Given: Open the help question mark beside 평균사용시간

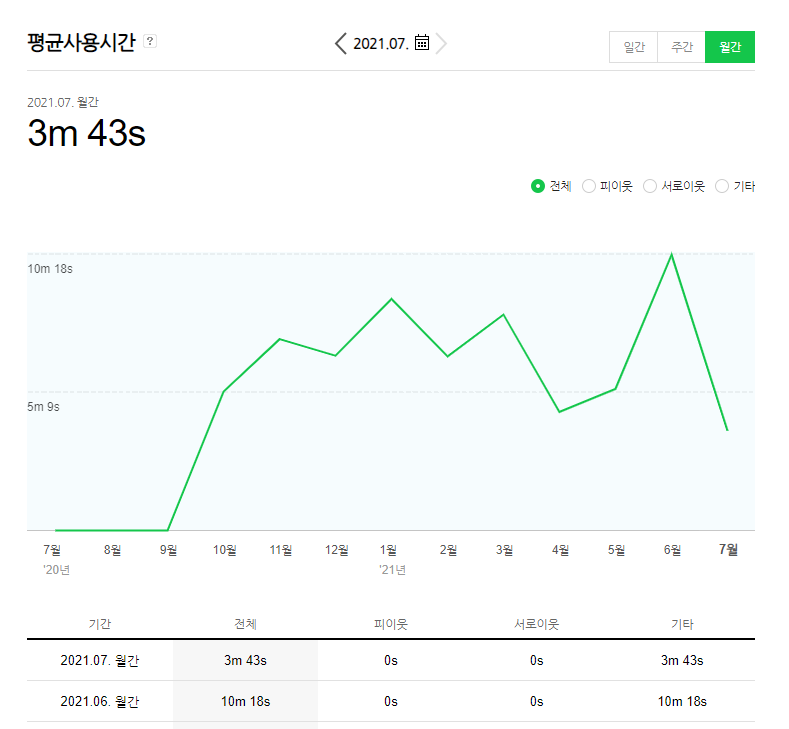Looking at the screenshot, I should pyautogui.click(x=150, y=41).
